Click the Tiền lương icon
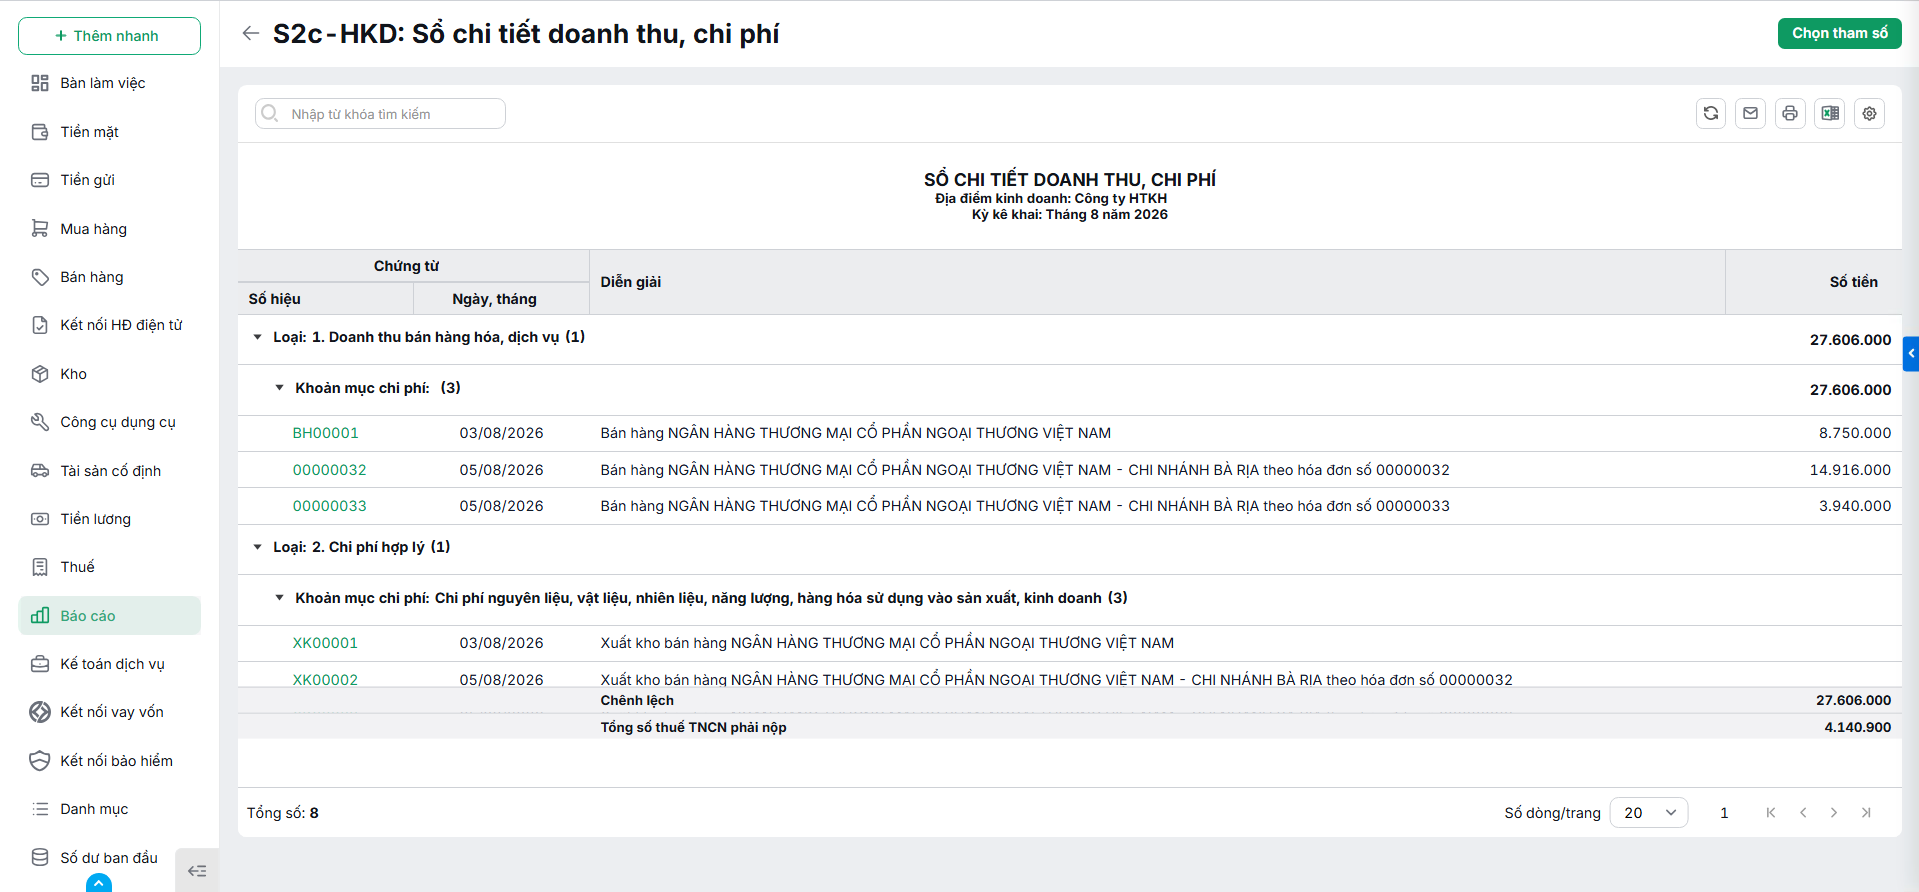 [40, 519]
